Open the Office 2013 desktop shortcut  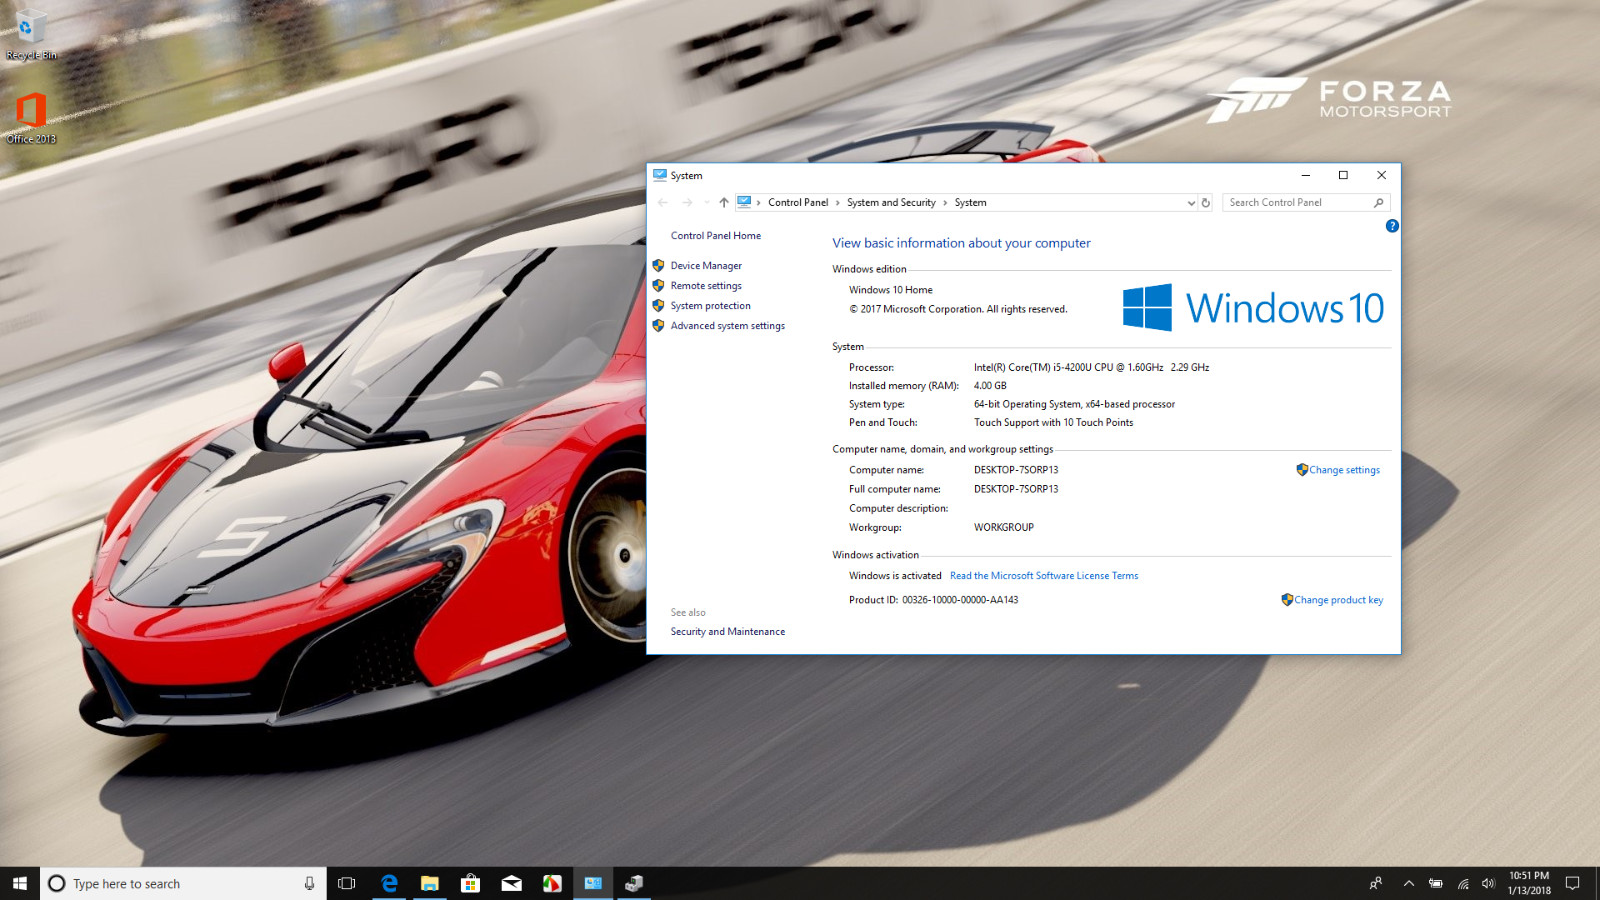[x=31, y=118]
